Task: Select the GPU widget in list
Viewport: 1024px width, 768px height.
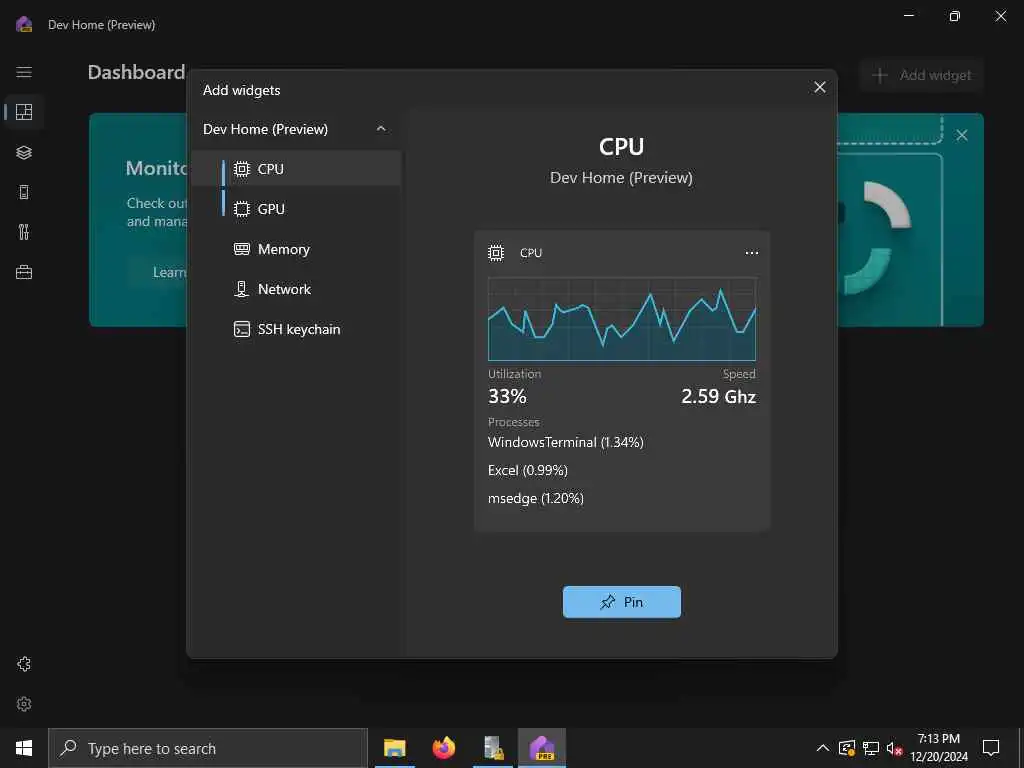Action: click(296, 209)
